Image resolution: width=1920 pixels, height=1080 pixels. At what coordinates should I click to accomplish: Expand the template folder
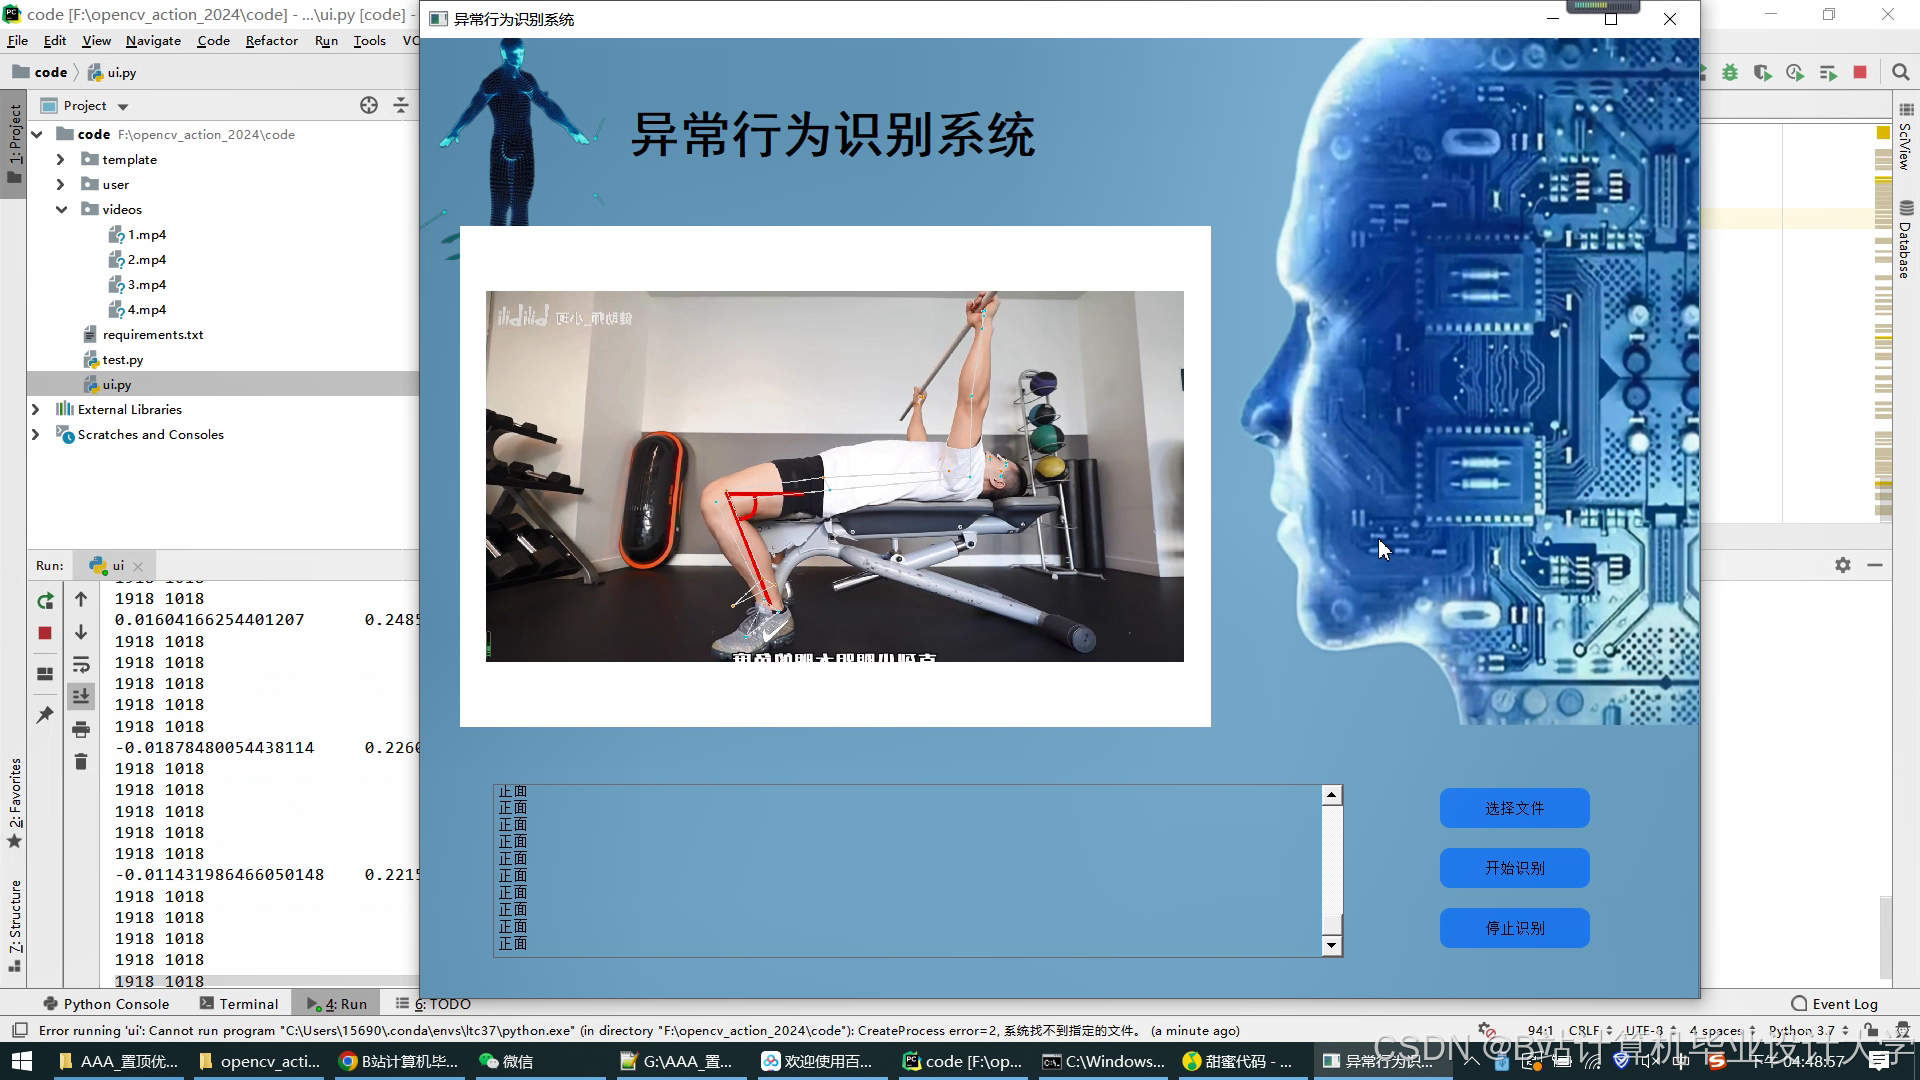click(60, 159)
